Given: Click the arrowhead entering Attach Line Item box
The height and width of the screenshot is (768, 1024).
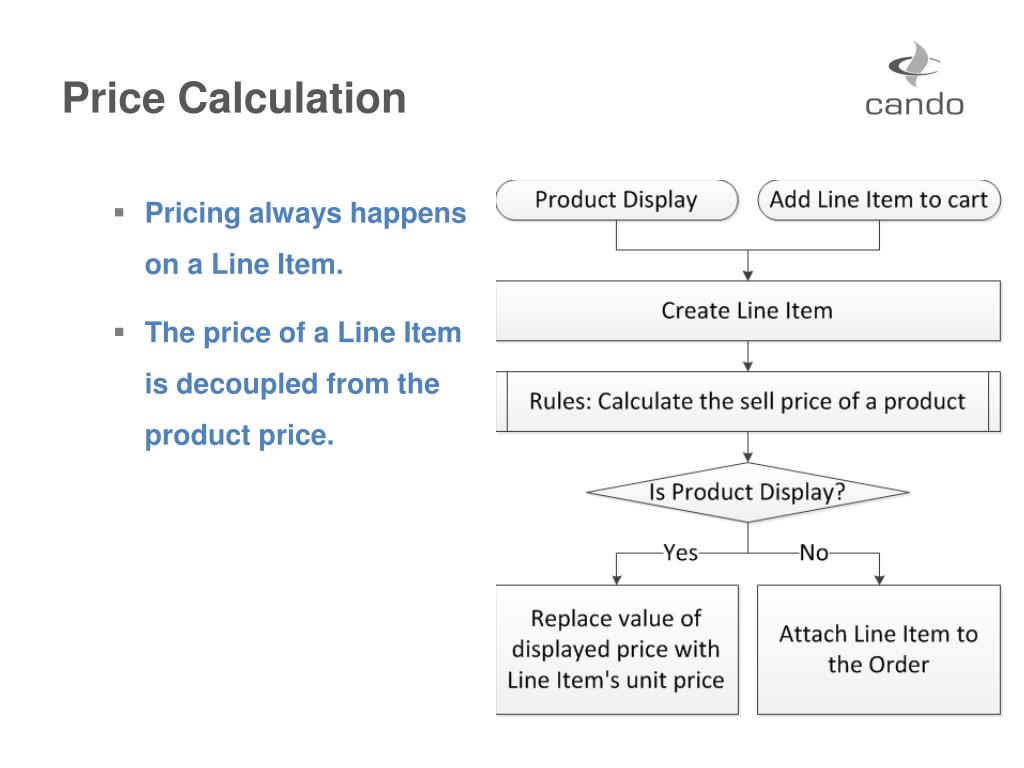Looking at the screenshot, I should (x=879, y=580).
